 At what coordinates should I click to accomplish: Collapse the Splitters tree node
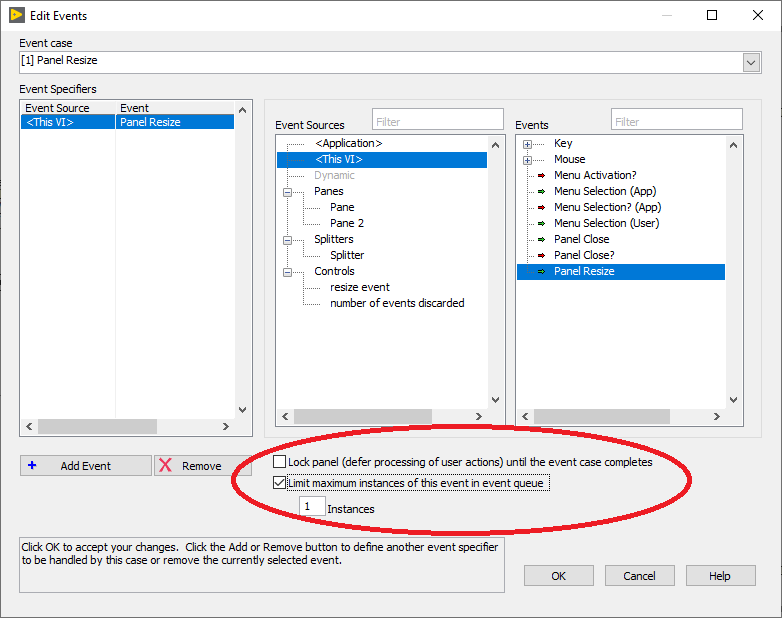click(287, 240)
